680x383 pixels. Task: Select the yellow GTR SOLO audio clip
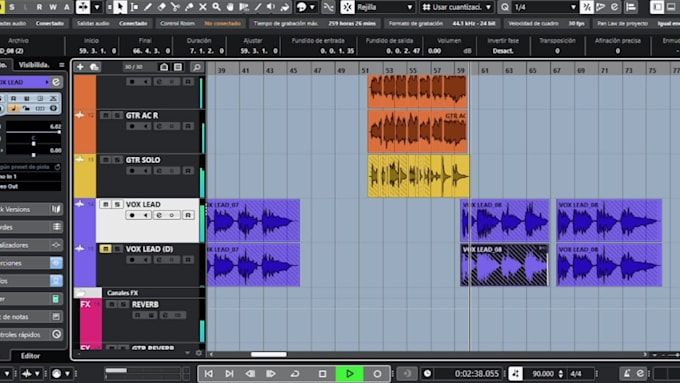coord(418,176)
